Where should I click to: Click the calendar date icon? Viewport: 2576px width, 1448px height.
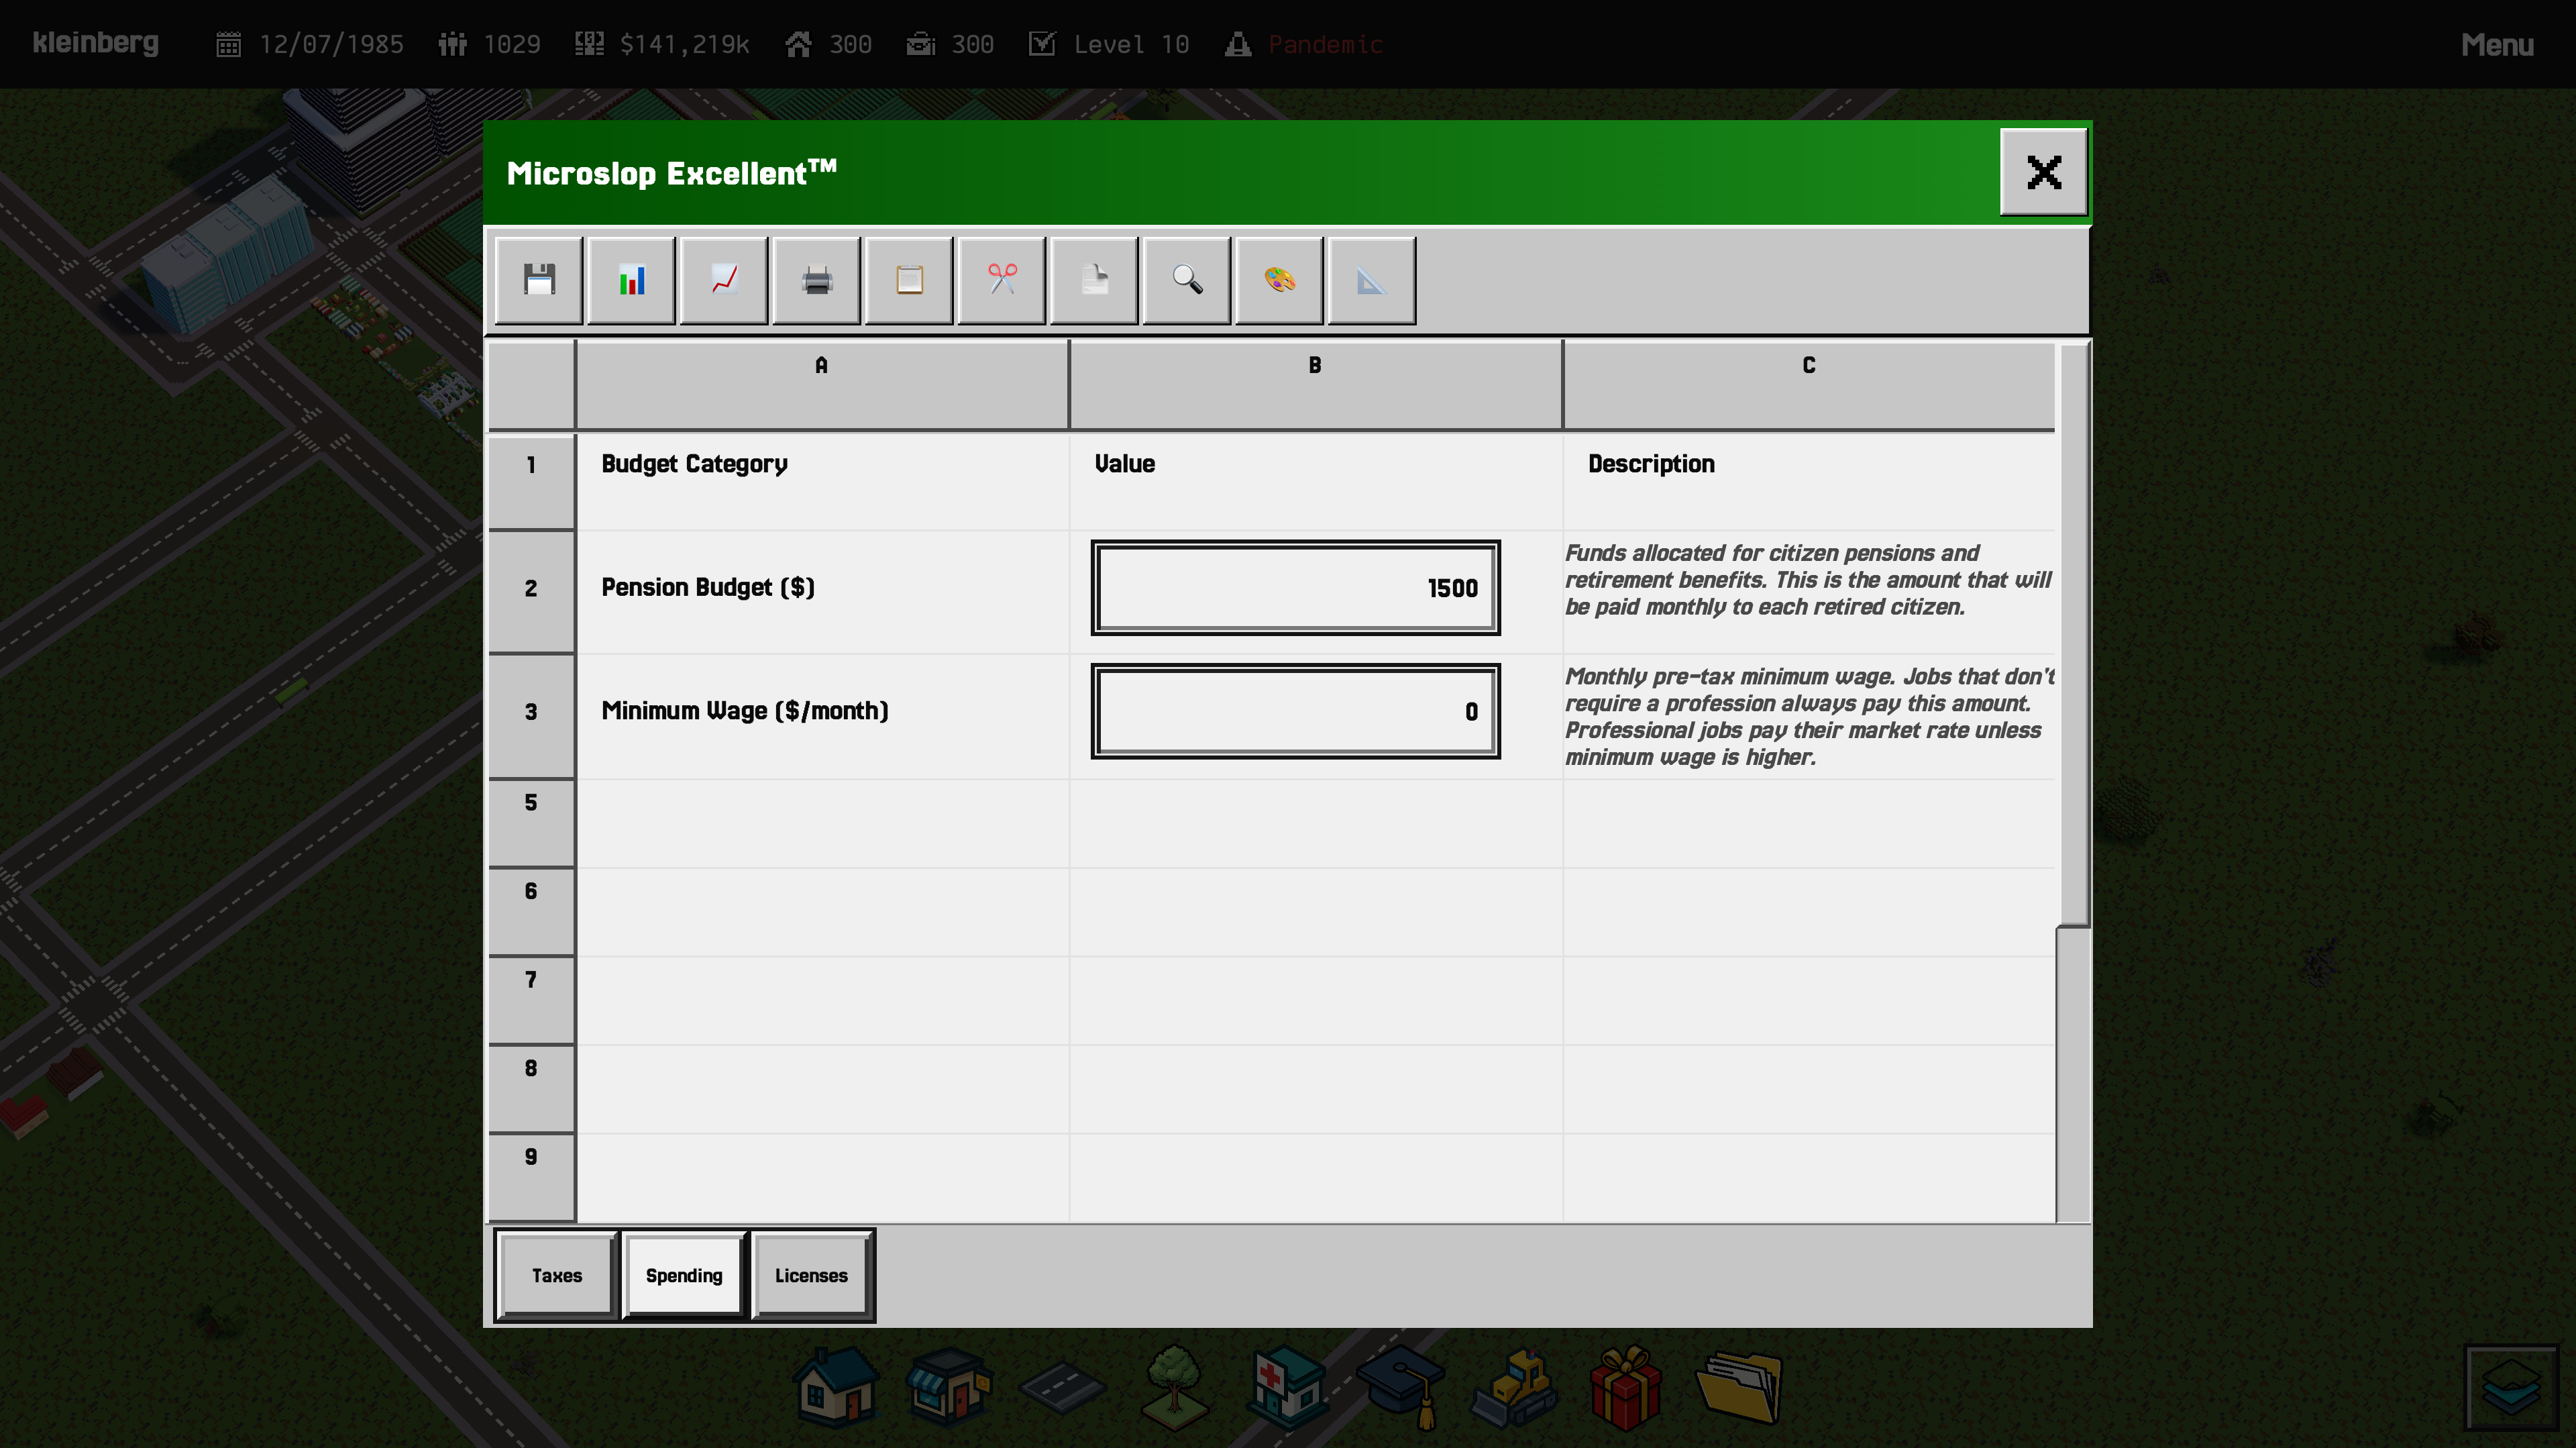(x=229, y=44)
